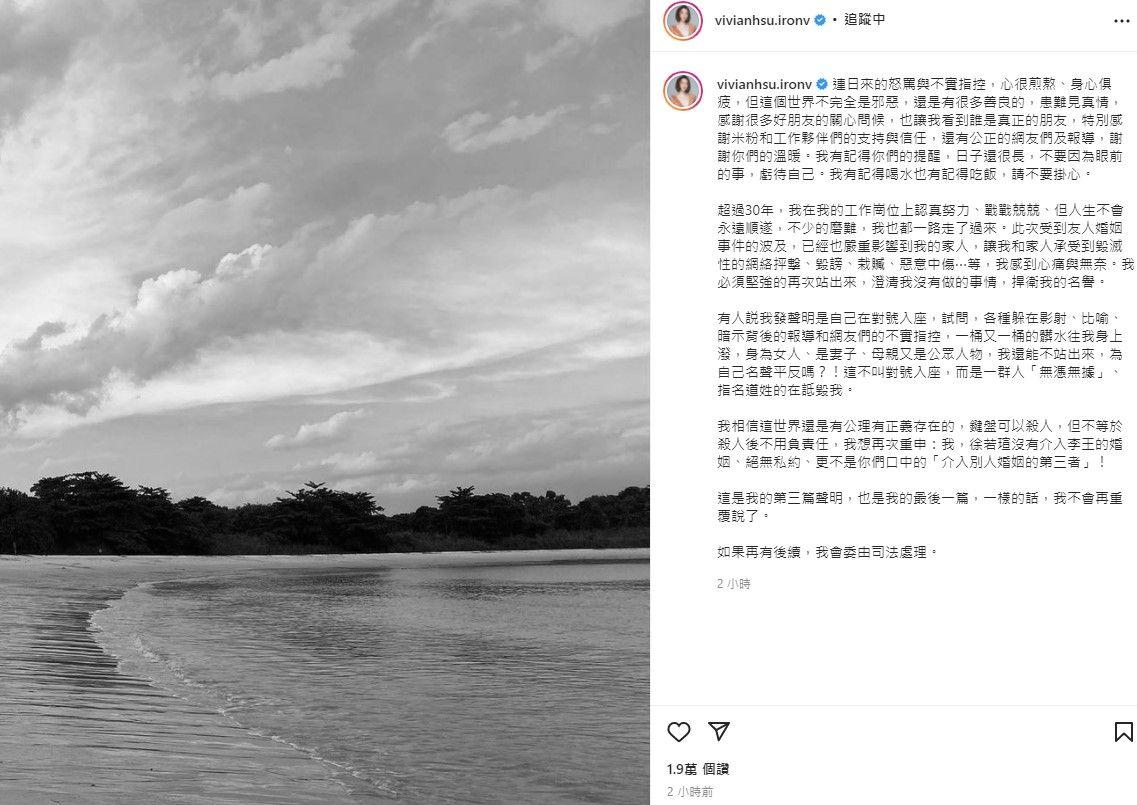Image resolution: width=1137 pixels, height=805 pixels.
Task: Click the black and white beach photo
Action: 325,402
